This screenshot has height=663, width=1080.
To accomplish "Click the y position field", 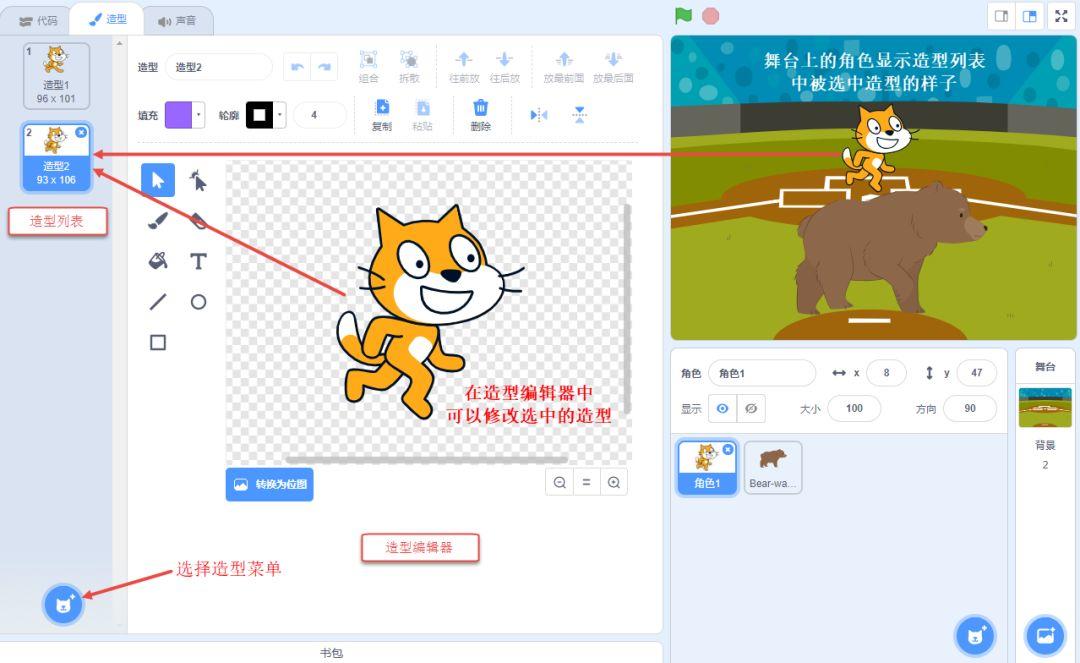I will (977, 372).
